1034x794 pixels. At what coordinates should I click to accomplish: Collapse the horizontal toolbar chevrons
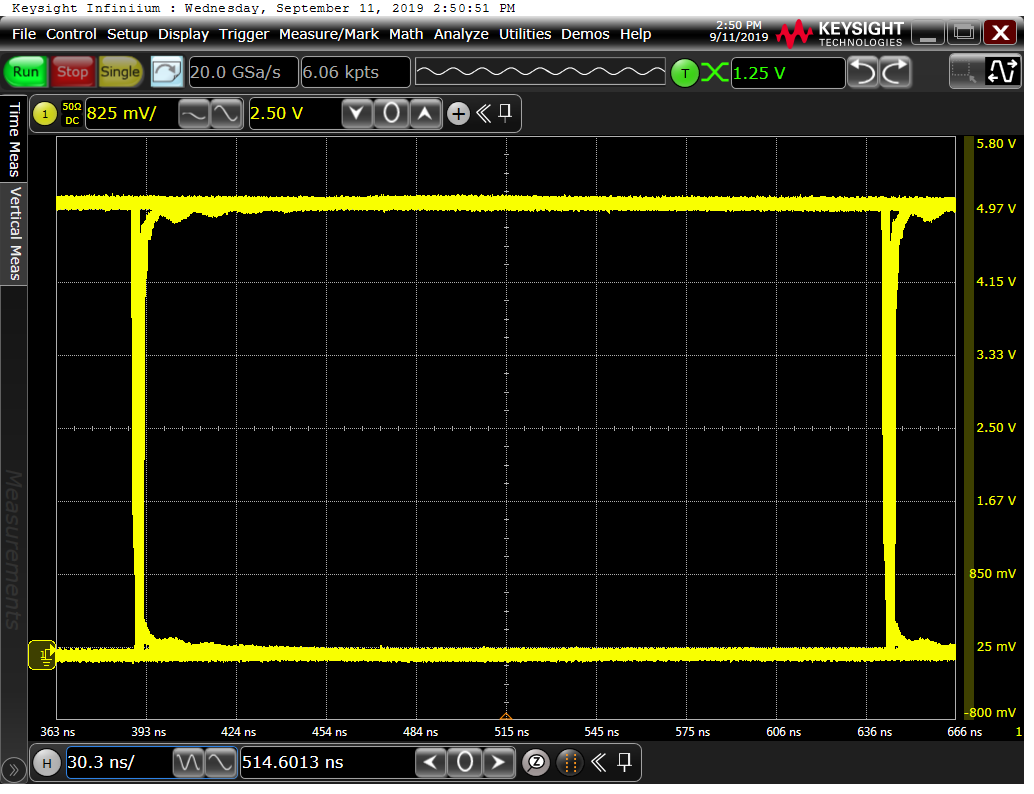coord(598,763)
